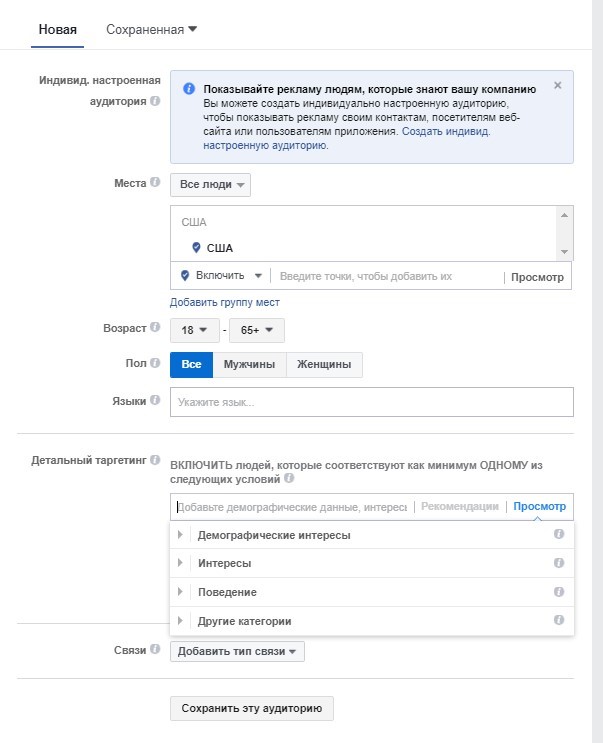The height and width of the screenshot is (743, 603).
Task: Select Все gender option
Action: pos(191,364)
